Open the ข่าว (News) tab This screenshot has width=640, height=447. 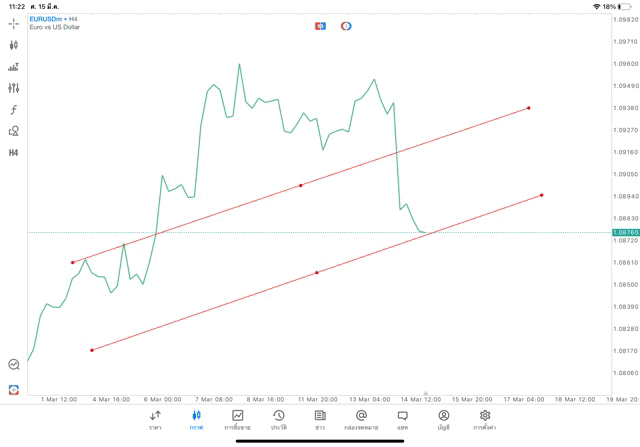pos(320,420)
